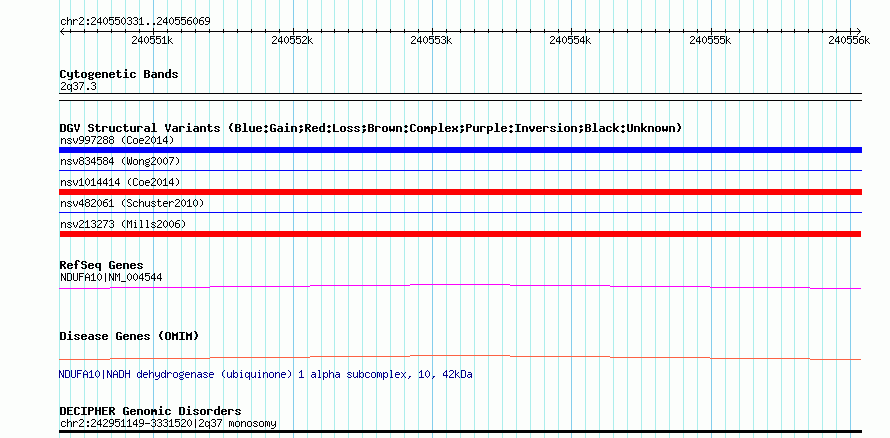Select the 240555k ruler tick label
890x438 pixels.
point(710,40)
